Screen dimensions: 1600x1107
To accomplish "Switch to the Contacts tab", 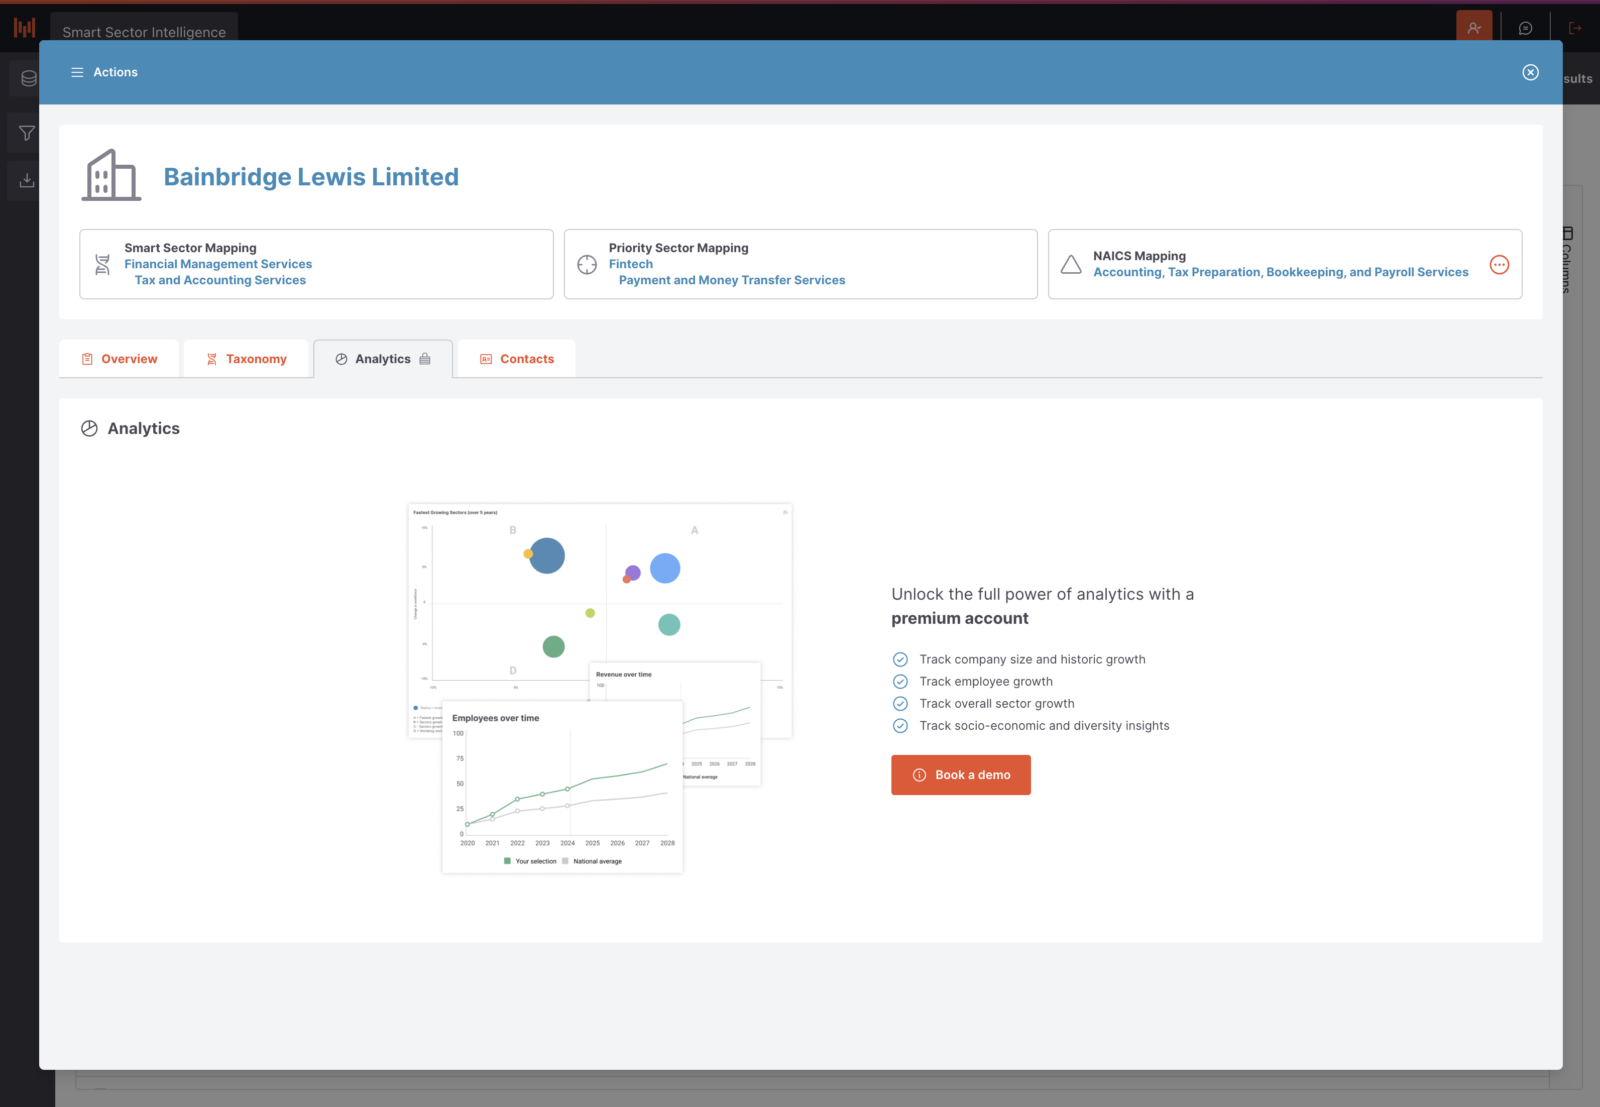I will point(517,359).
